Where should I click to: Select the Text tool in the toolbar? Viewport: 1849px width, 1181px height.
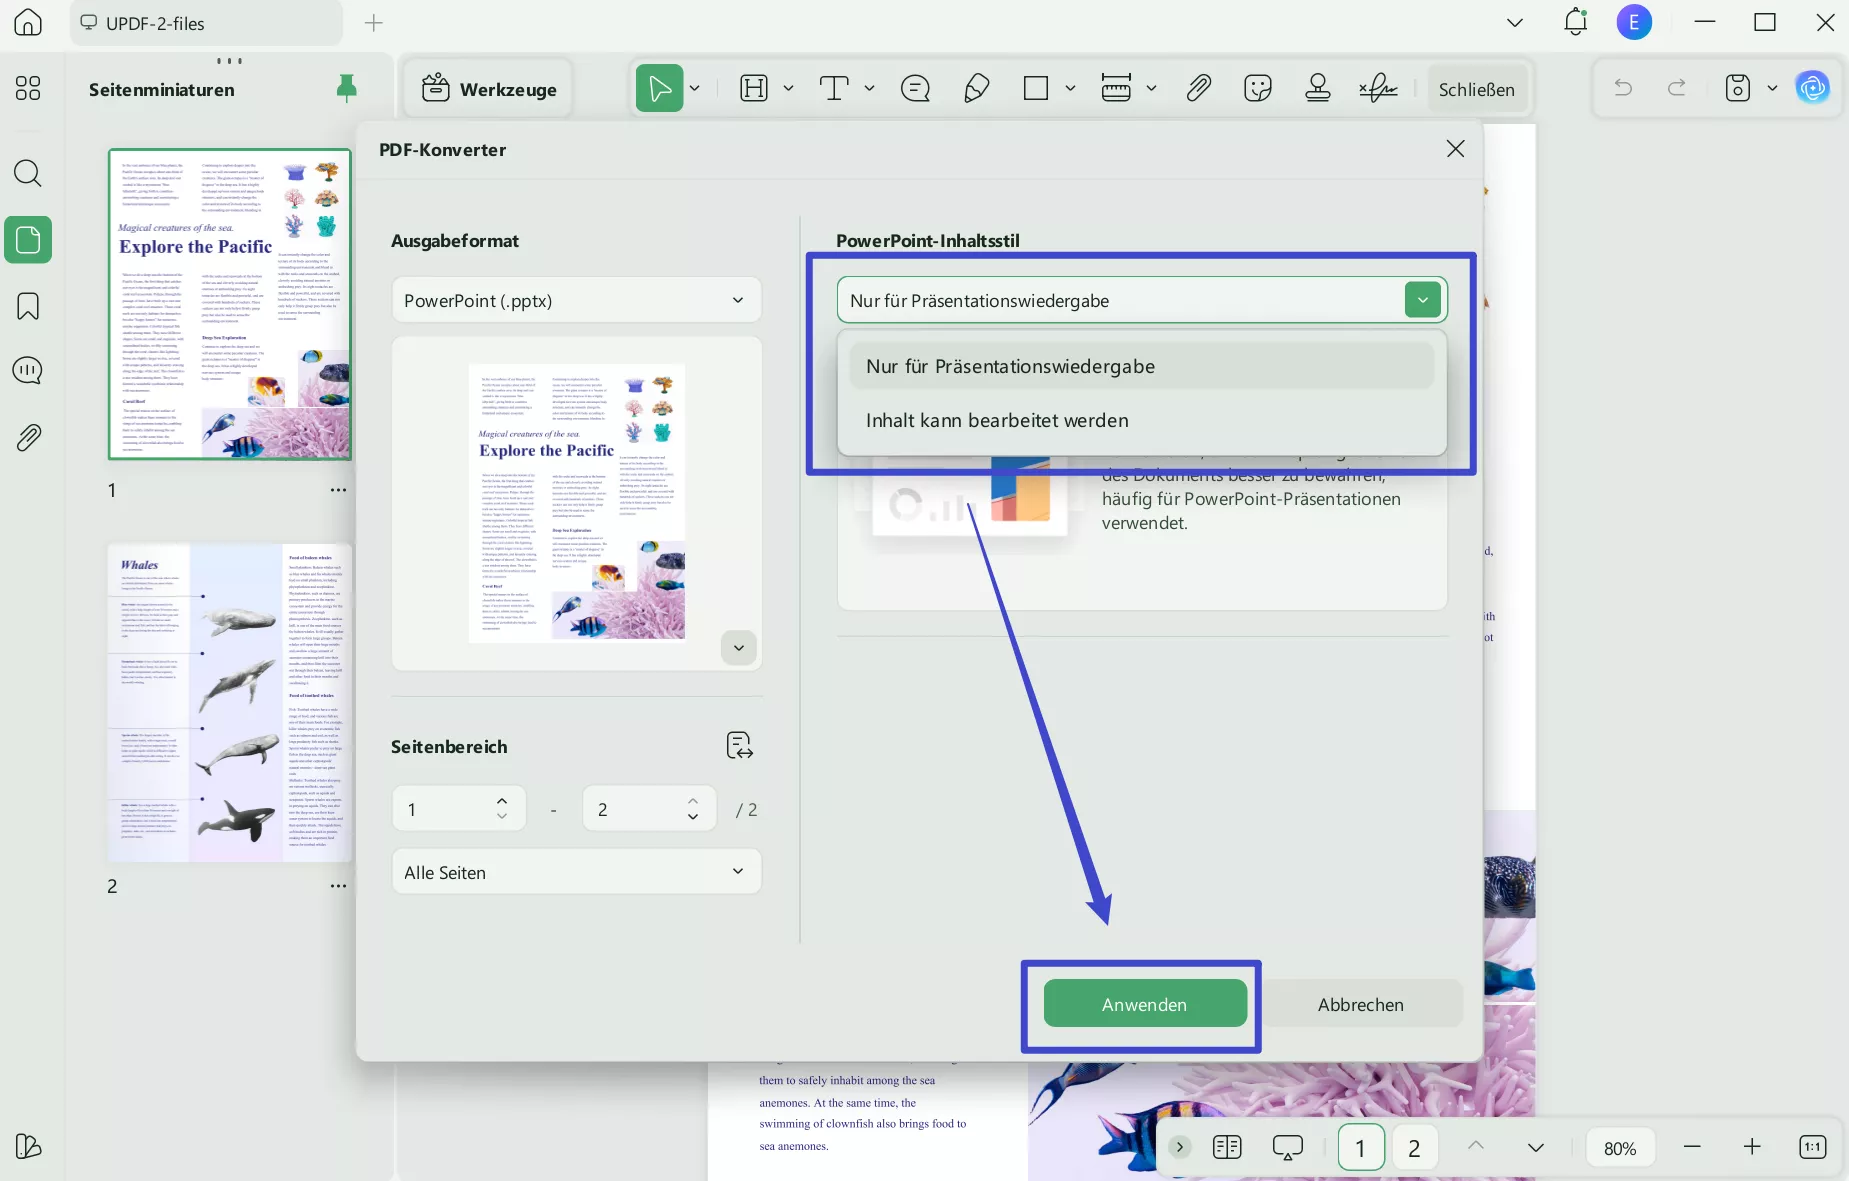click(x=836, y=88)
